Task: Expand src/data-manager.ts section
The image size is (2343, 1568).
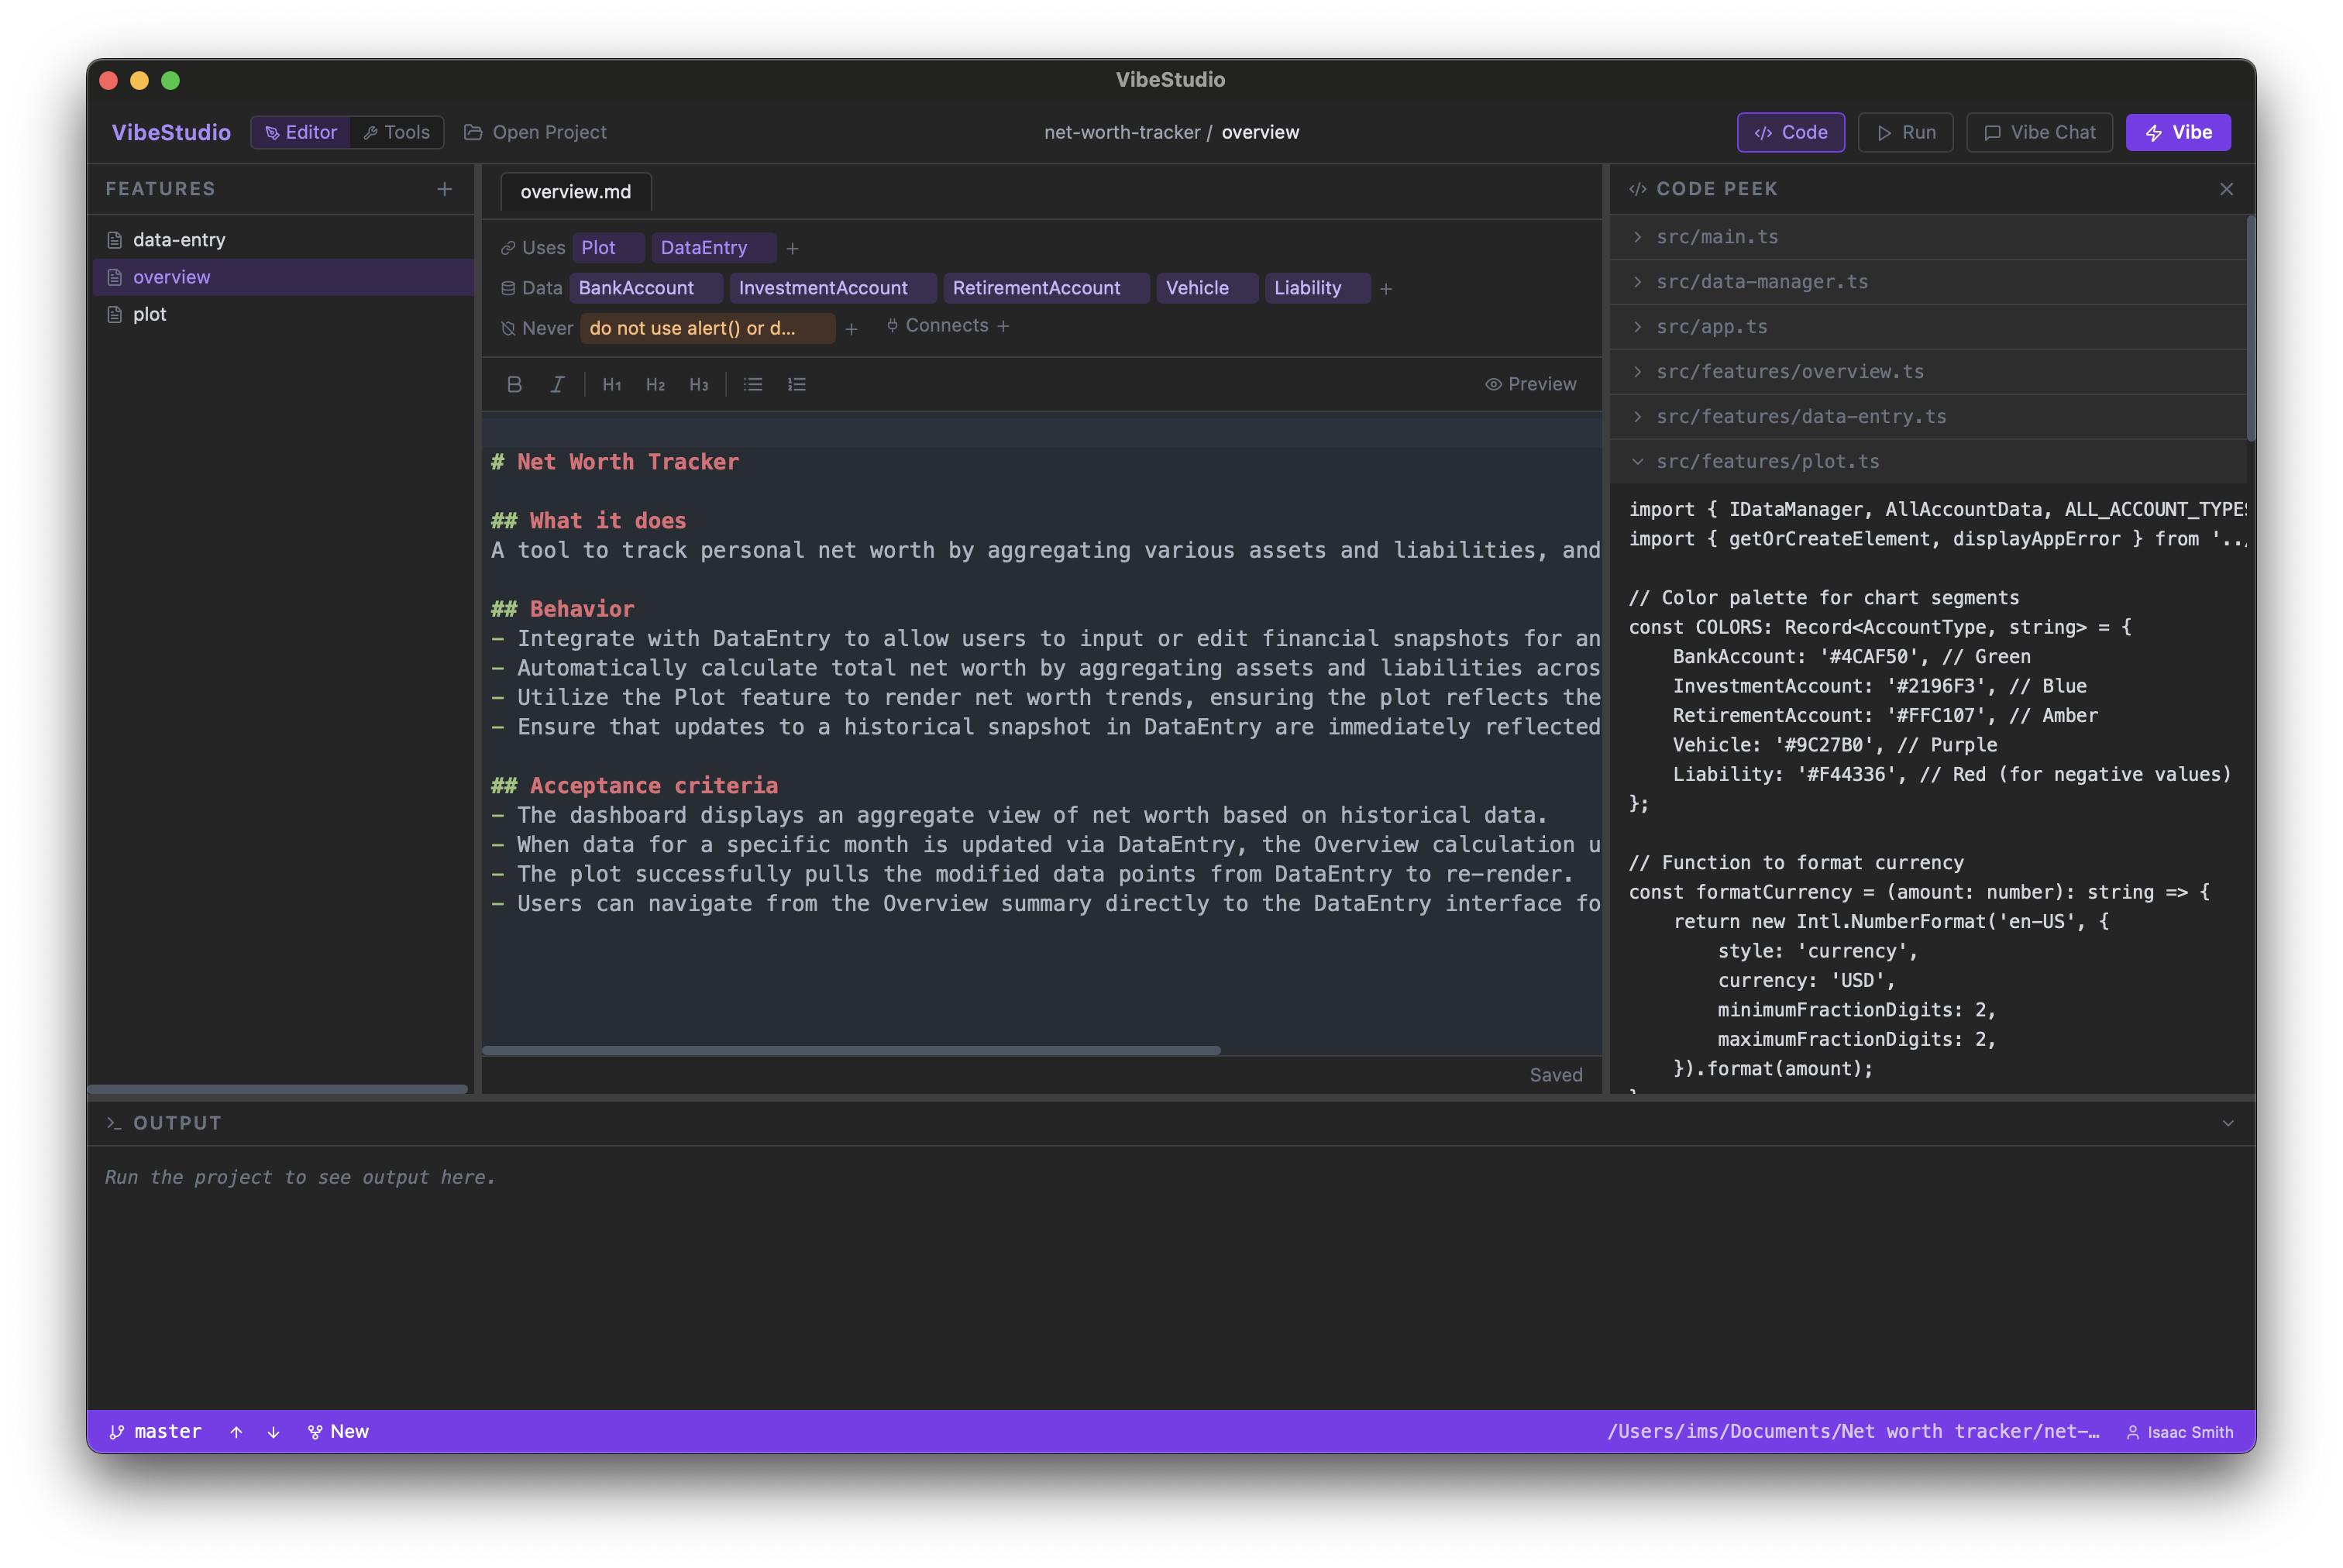Action: click(x=1928, y=282)
